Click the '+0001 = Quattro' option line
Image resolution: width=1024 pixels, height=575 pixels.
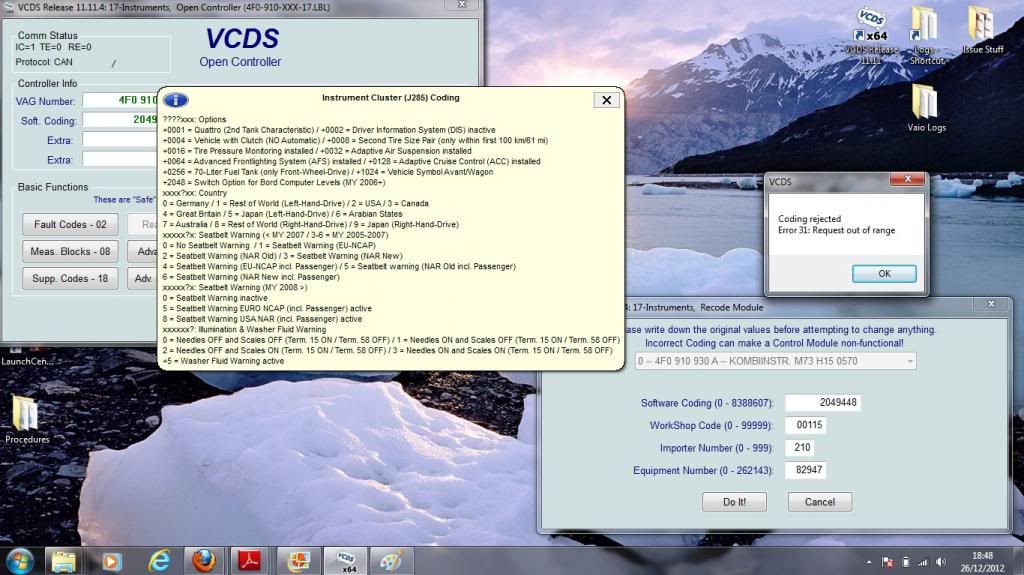328,130
